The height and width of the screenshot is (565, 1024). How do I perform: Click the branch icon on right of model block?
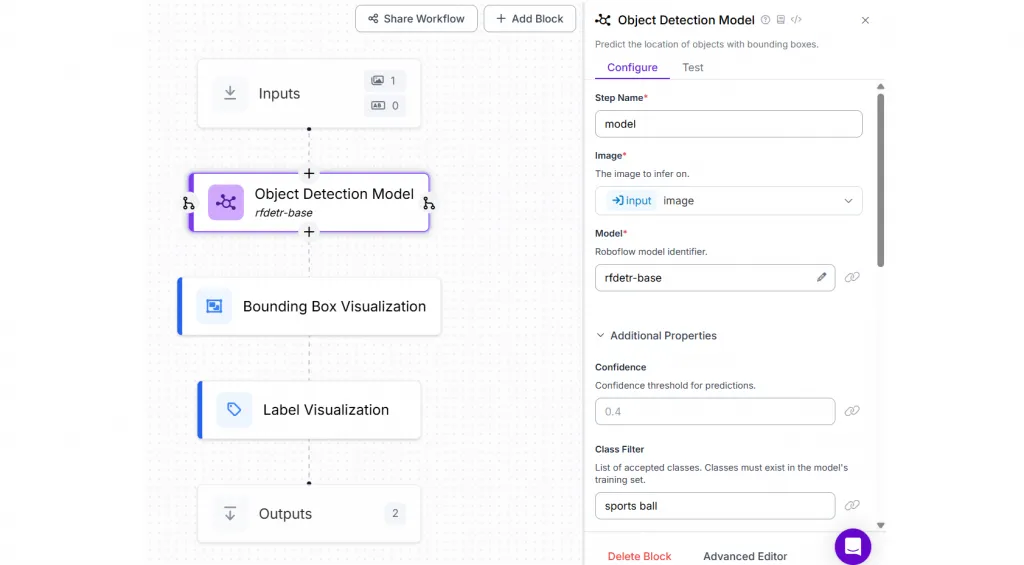(x=429, y=204)
